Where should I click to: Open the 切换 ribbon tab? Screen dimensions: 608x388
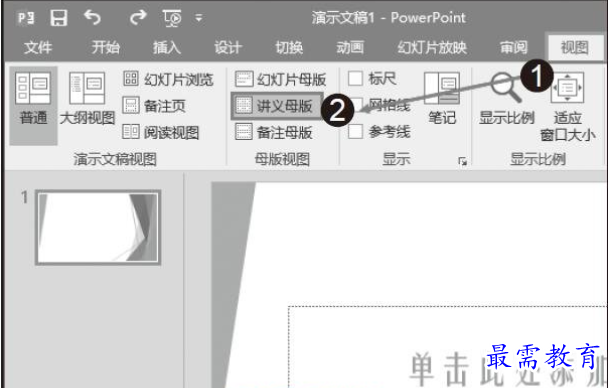pyautogui.click(x=289, y=48)
